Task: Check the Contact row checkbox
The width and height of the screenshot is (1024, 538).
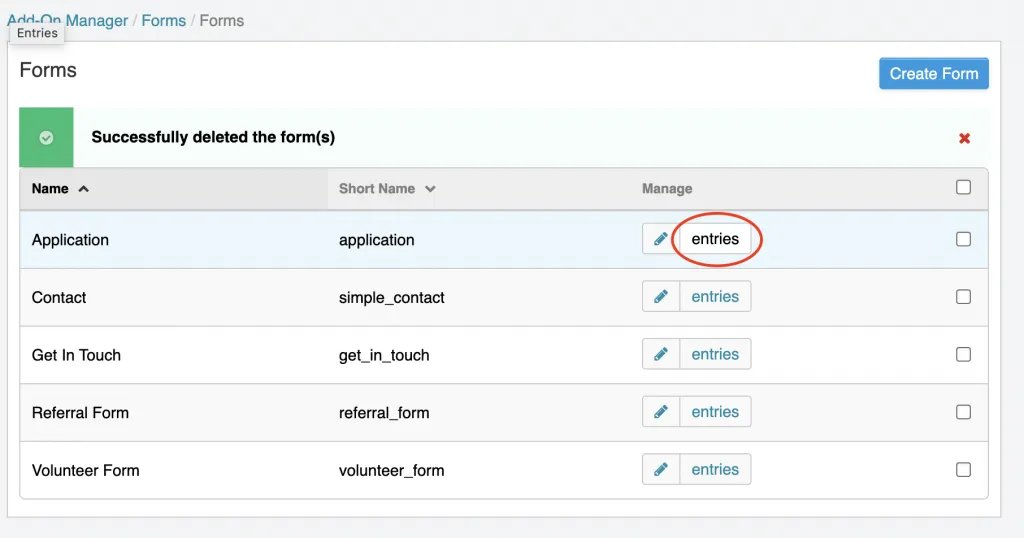Action: pos(963,296)
